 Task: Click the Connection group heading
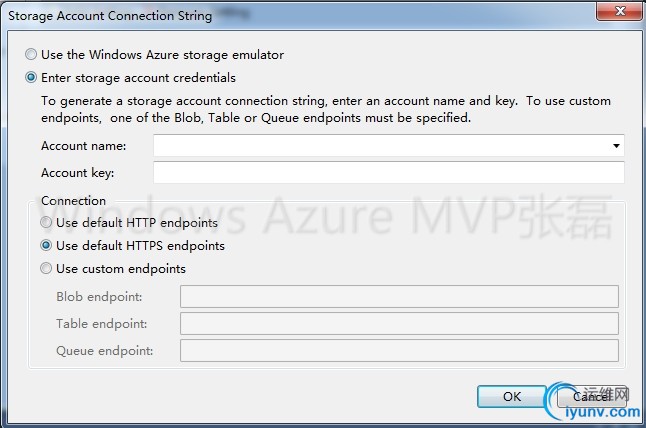[x=73, y=201]
